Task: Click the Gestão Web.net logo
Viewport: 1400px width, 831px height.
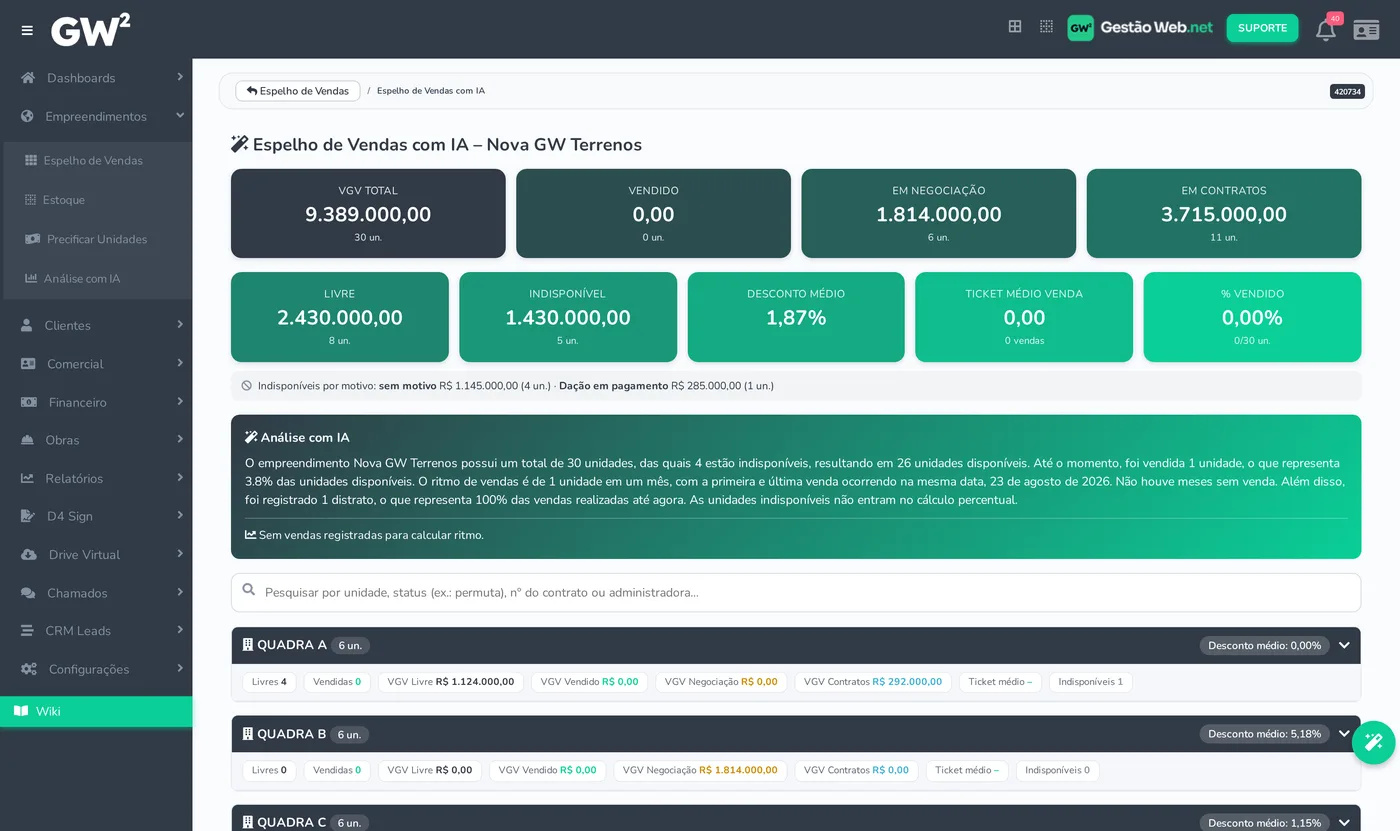Action: tap(1140, 27)
